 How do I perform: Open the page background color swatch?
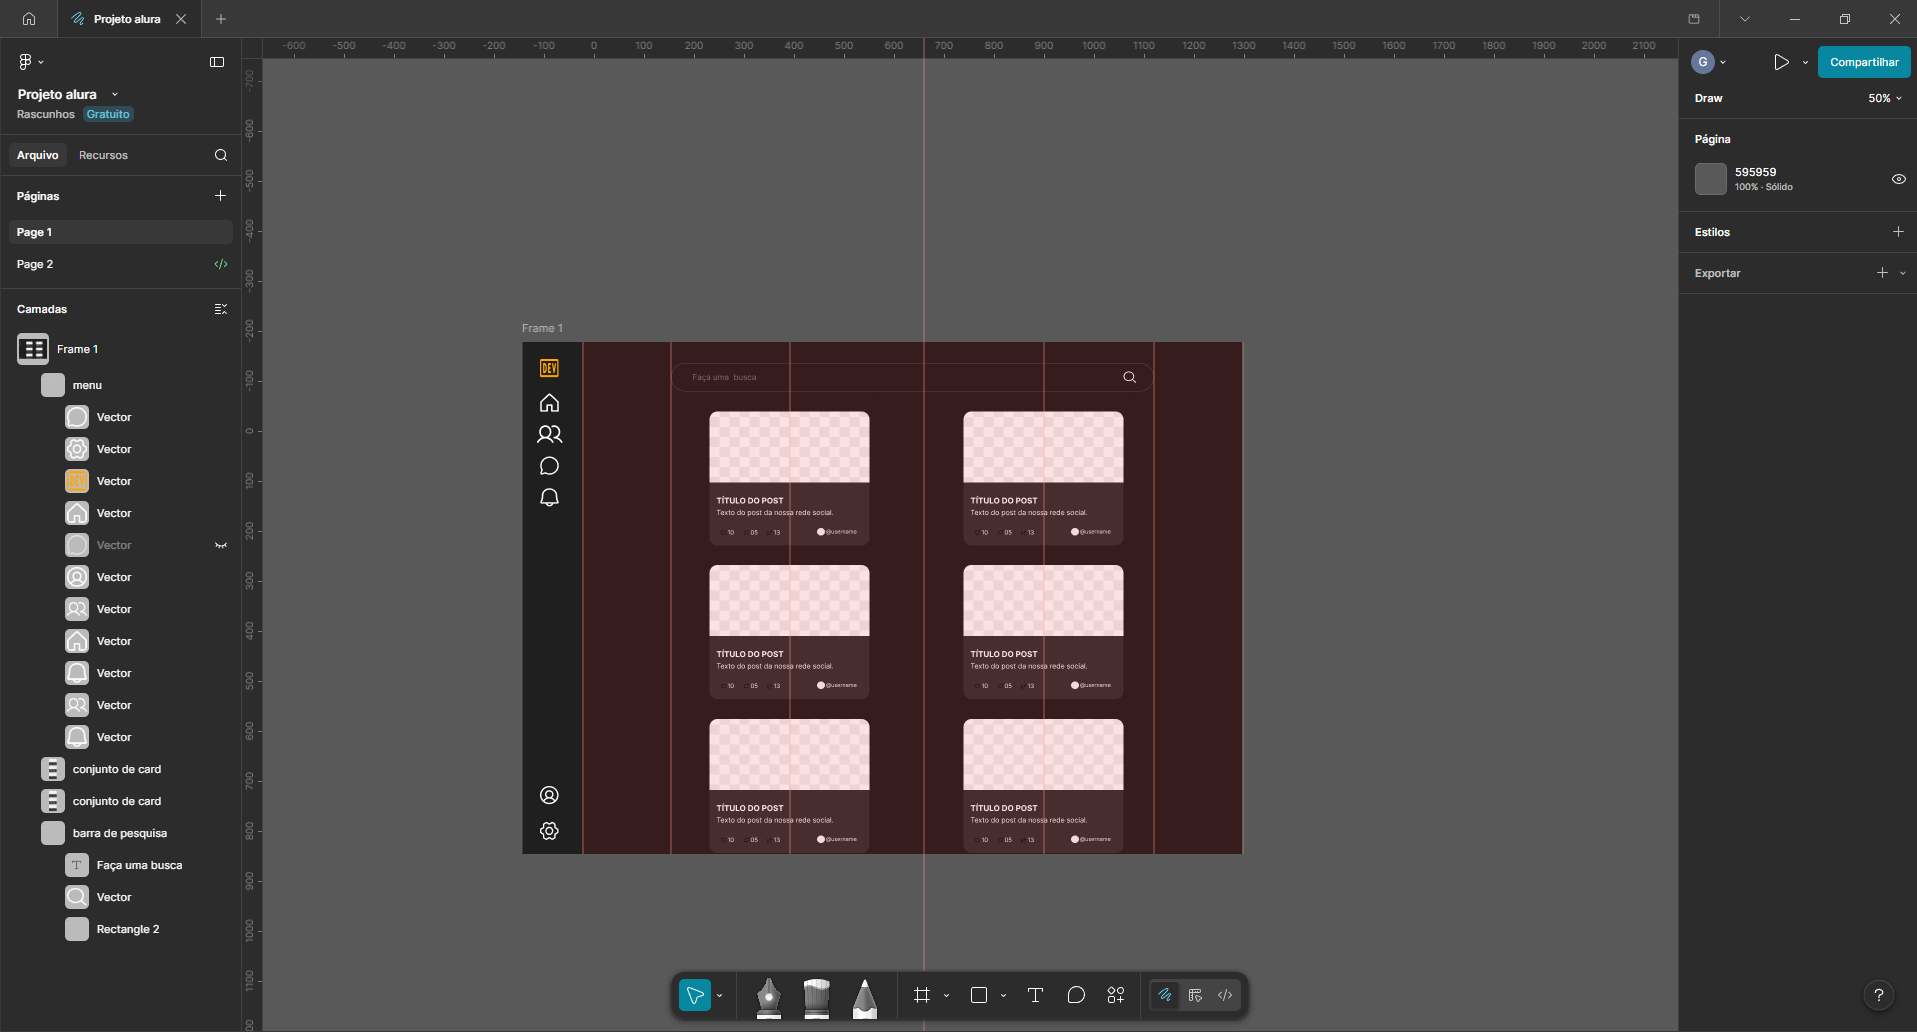click(x=1711, y=179)
